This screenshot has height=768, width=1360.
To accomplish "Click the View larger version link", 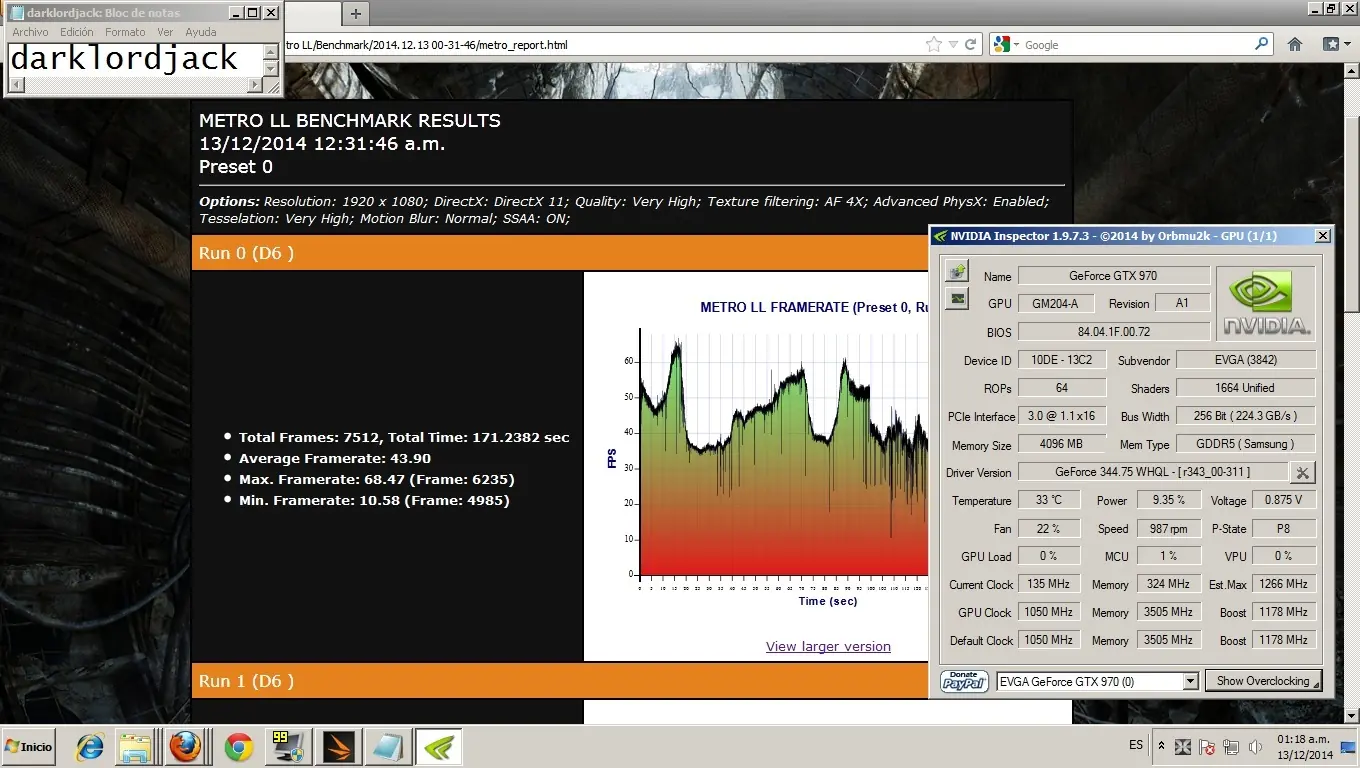I will [x=828, y=646].
